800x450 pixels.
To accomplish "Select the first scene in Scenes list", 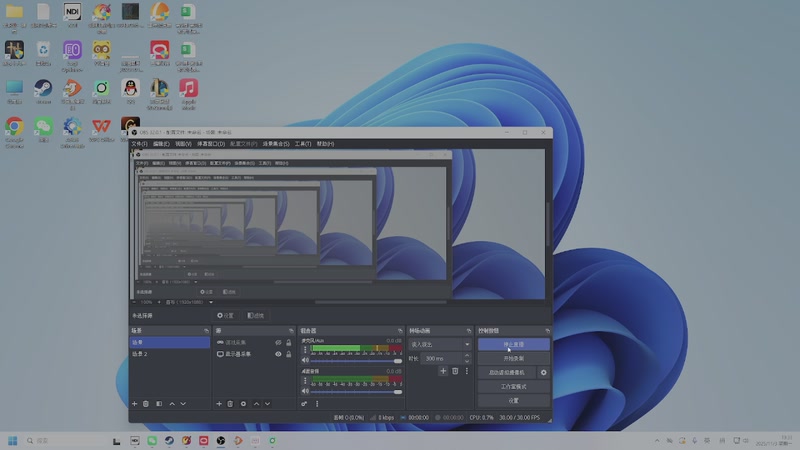I will coord(169,342).
